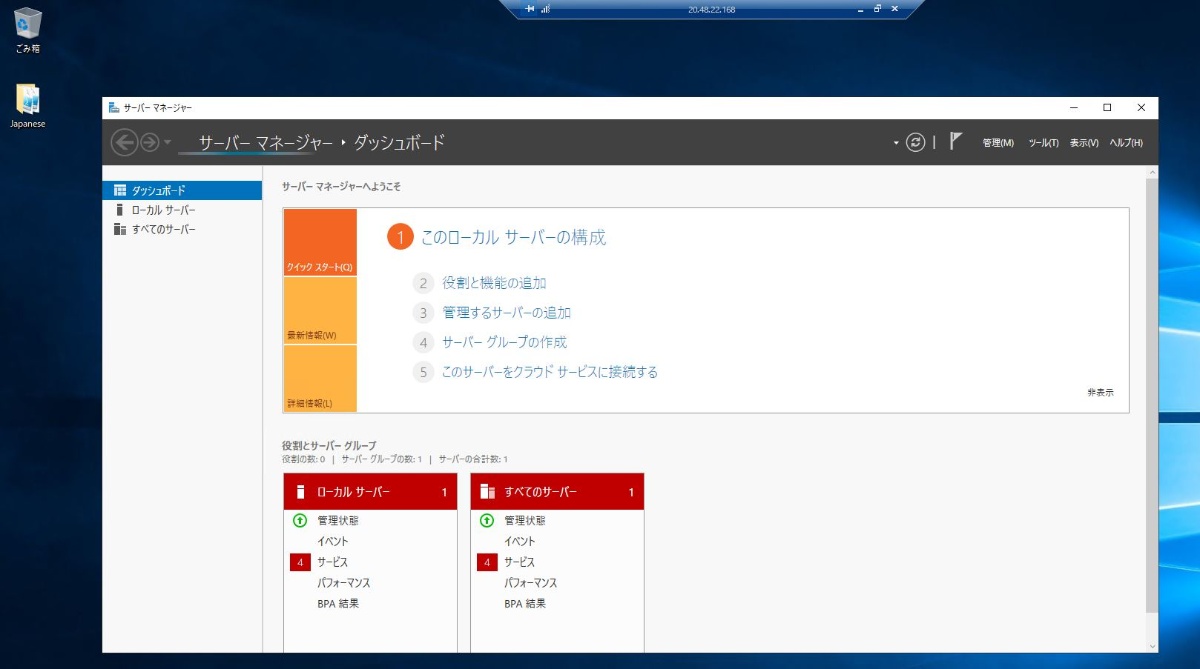Viewport: 1200px width, 669px height.
Task: Click 管理状態 in すべてのサーバー tile
Action: [x=524, y=520]
